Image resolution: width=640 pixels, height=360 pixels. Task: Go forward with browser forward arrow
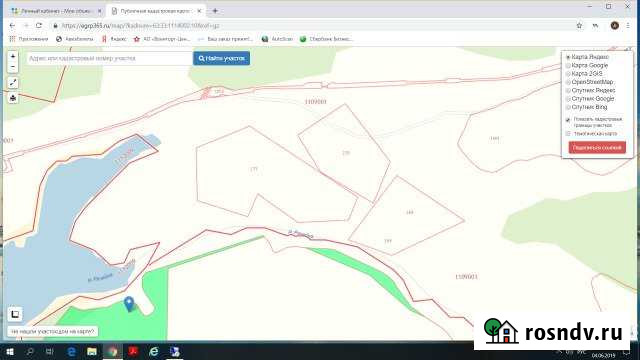pos(26,25)
